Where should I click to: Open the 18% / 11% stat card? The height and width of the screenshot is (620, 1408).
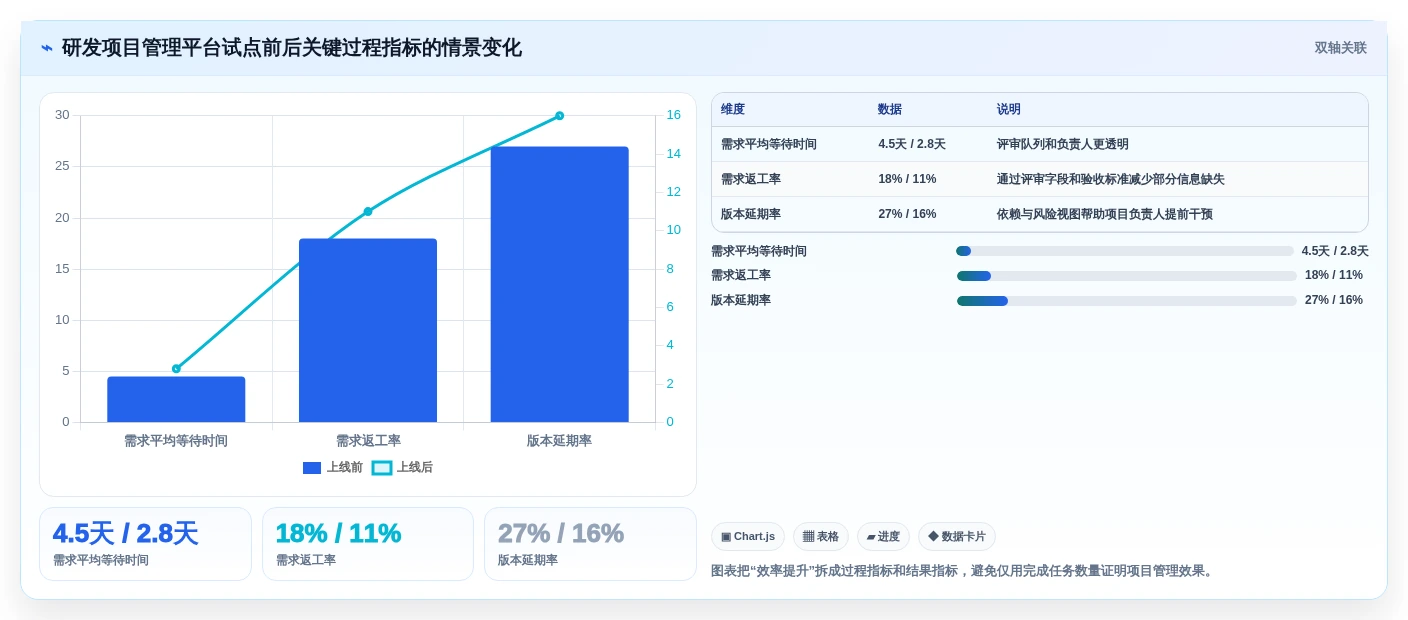point(368,544)
